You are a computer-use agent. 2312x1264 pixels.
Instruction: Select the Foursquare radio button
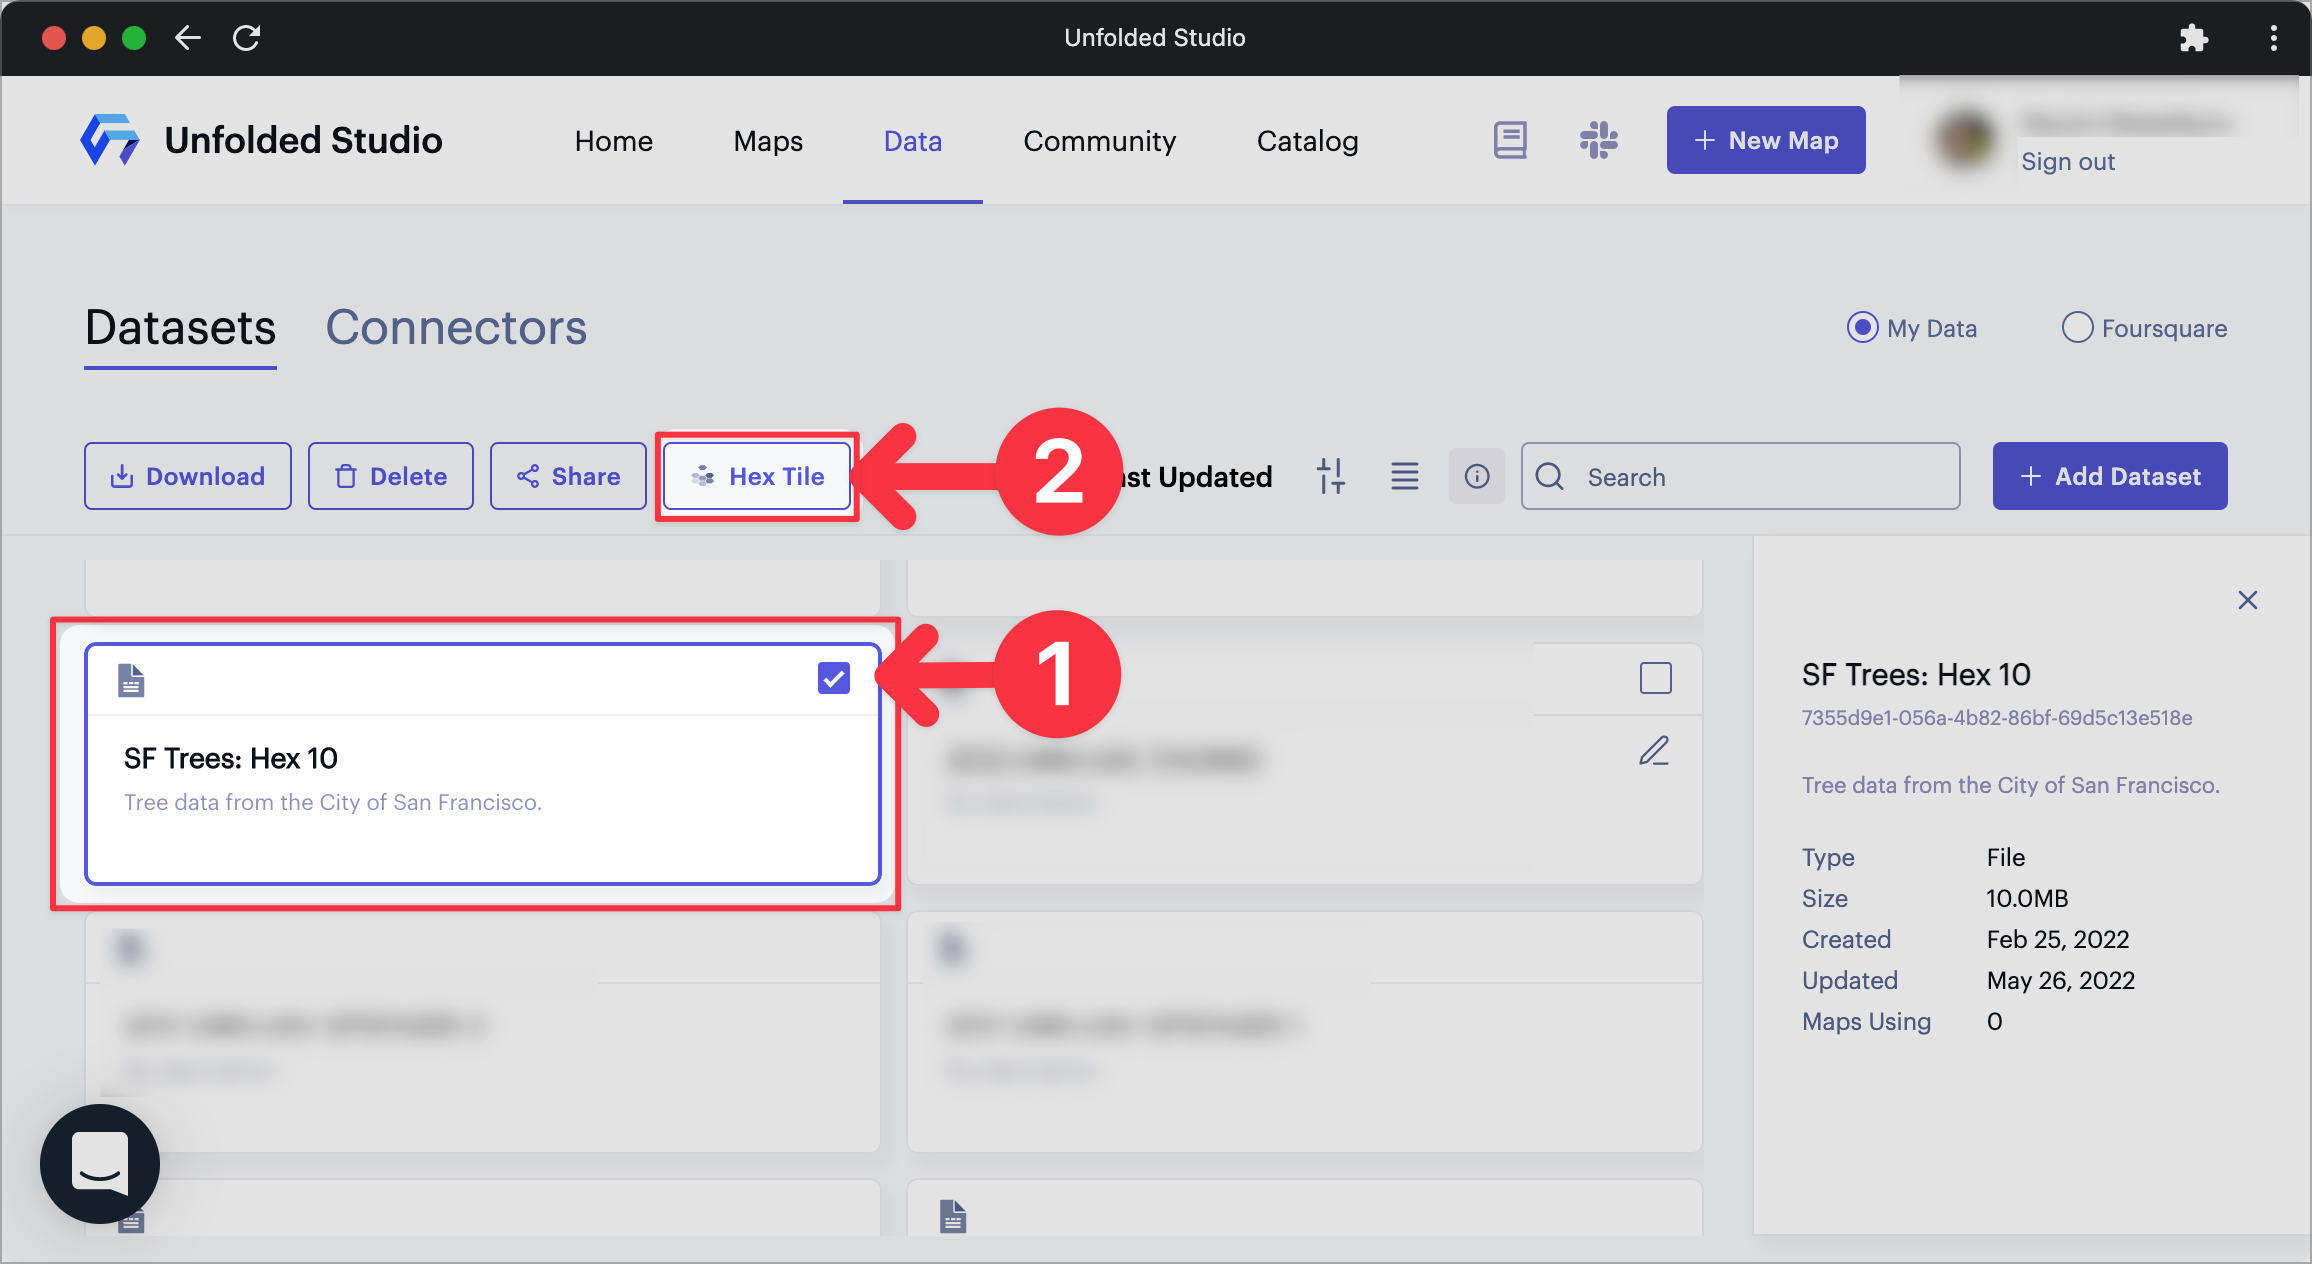2077,328
